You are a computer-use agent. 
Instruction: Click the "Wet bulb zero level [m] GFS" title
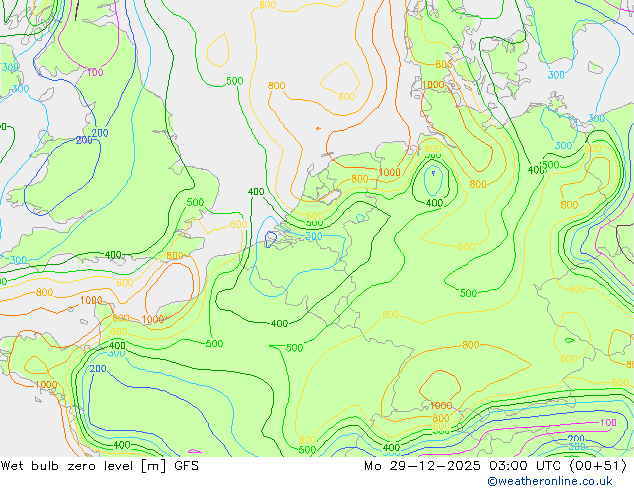coord(100,466)
